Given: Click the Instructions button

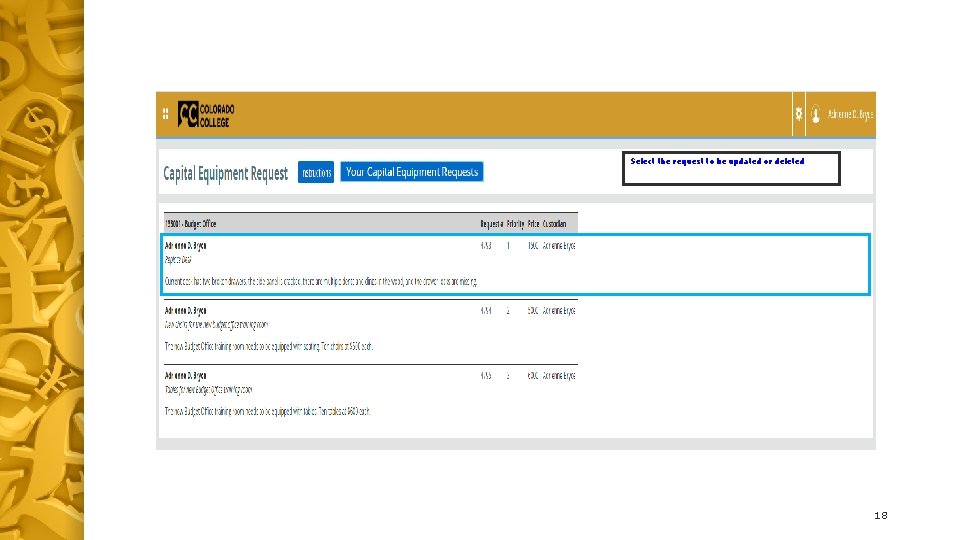Looking at the screenshot, I should coord(316,173).
